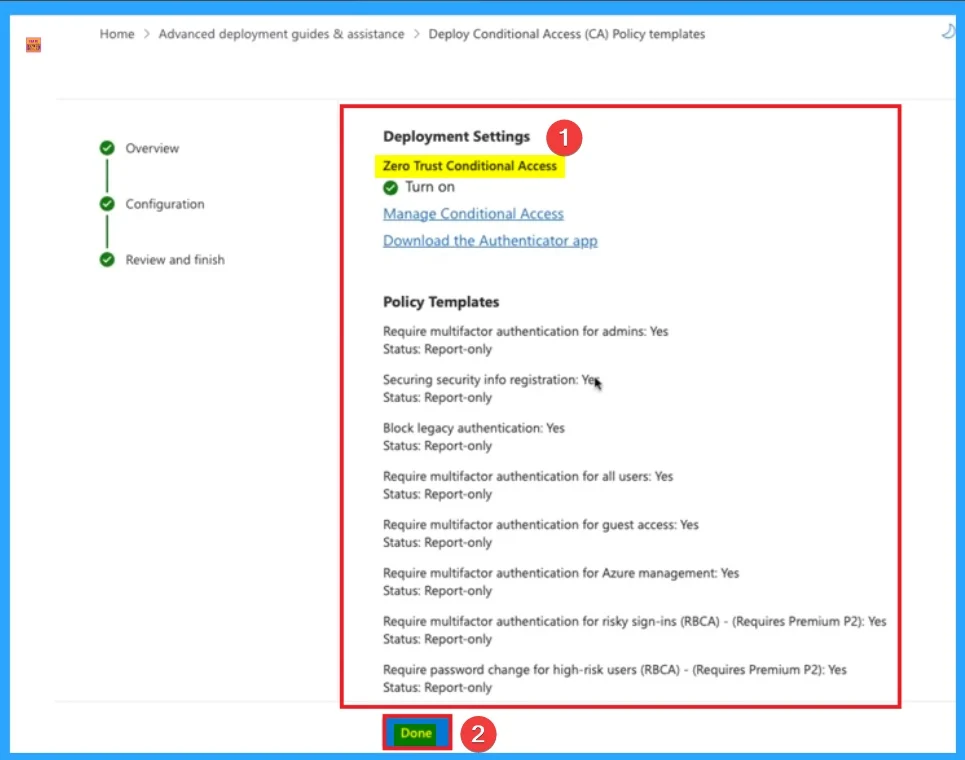Select 'Require multifactor authentication for all users' line
Image resolution: width=965 pixels, height=760 pixels.
(528, 476)
